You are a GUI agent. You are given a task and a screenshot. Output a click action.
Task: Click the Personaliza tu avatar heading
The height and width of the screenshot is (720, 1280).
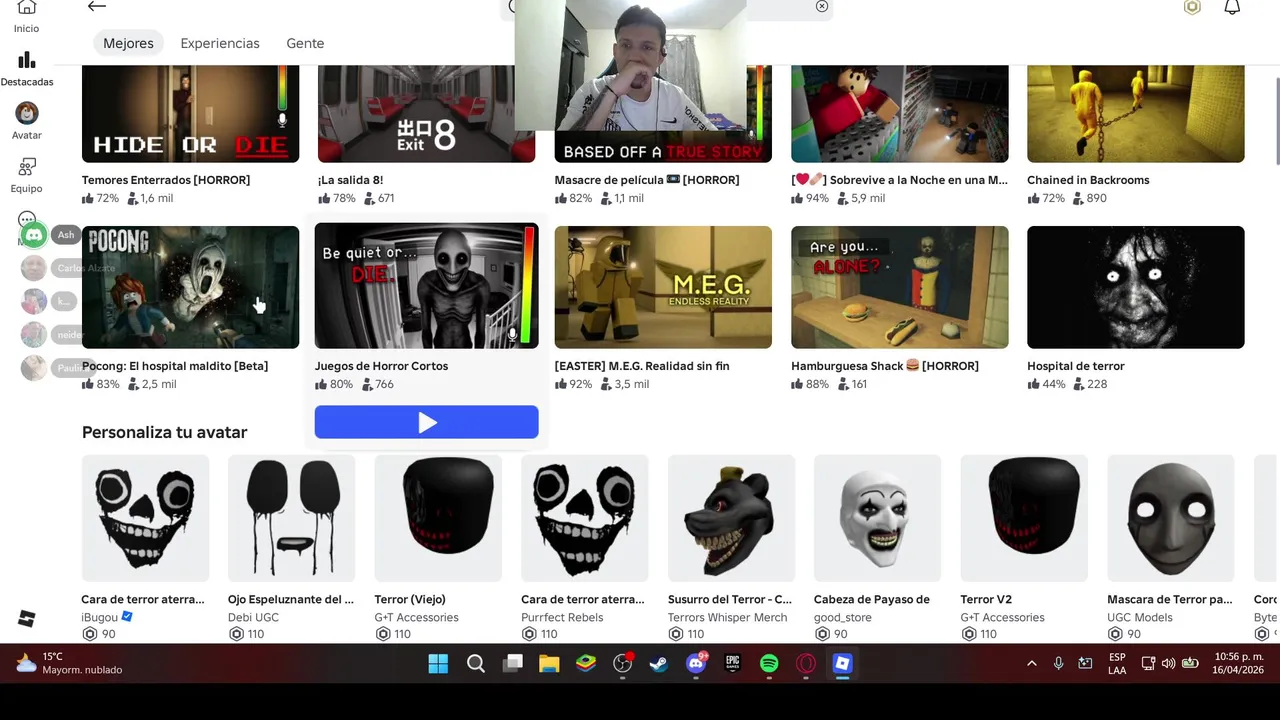coord(165,432)
